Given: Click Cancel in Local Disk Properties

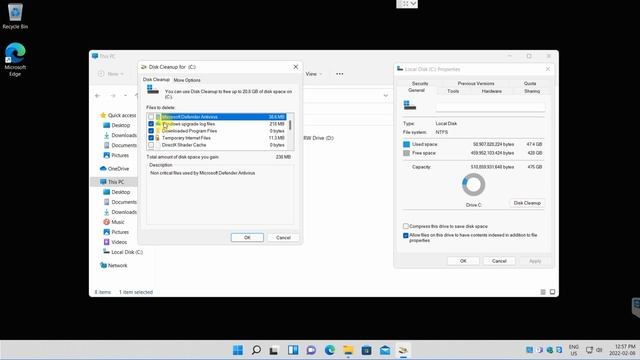Looking at the screenshot, I should [x=499, y=261].
